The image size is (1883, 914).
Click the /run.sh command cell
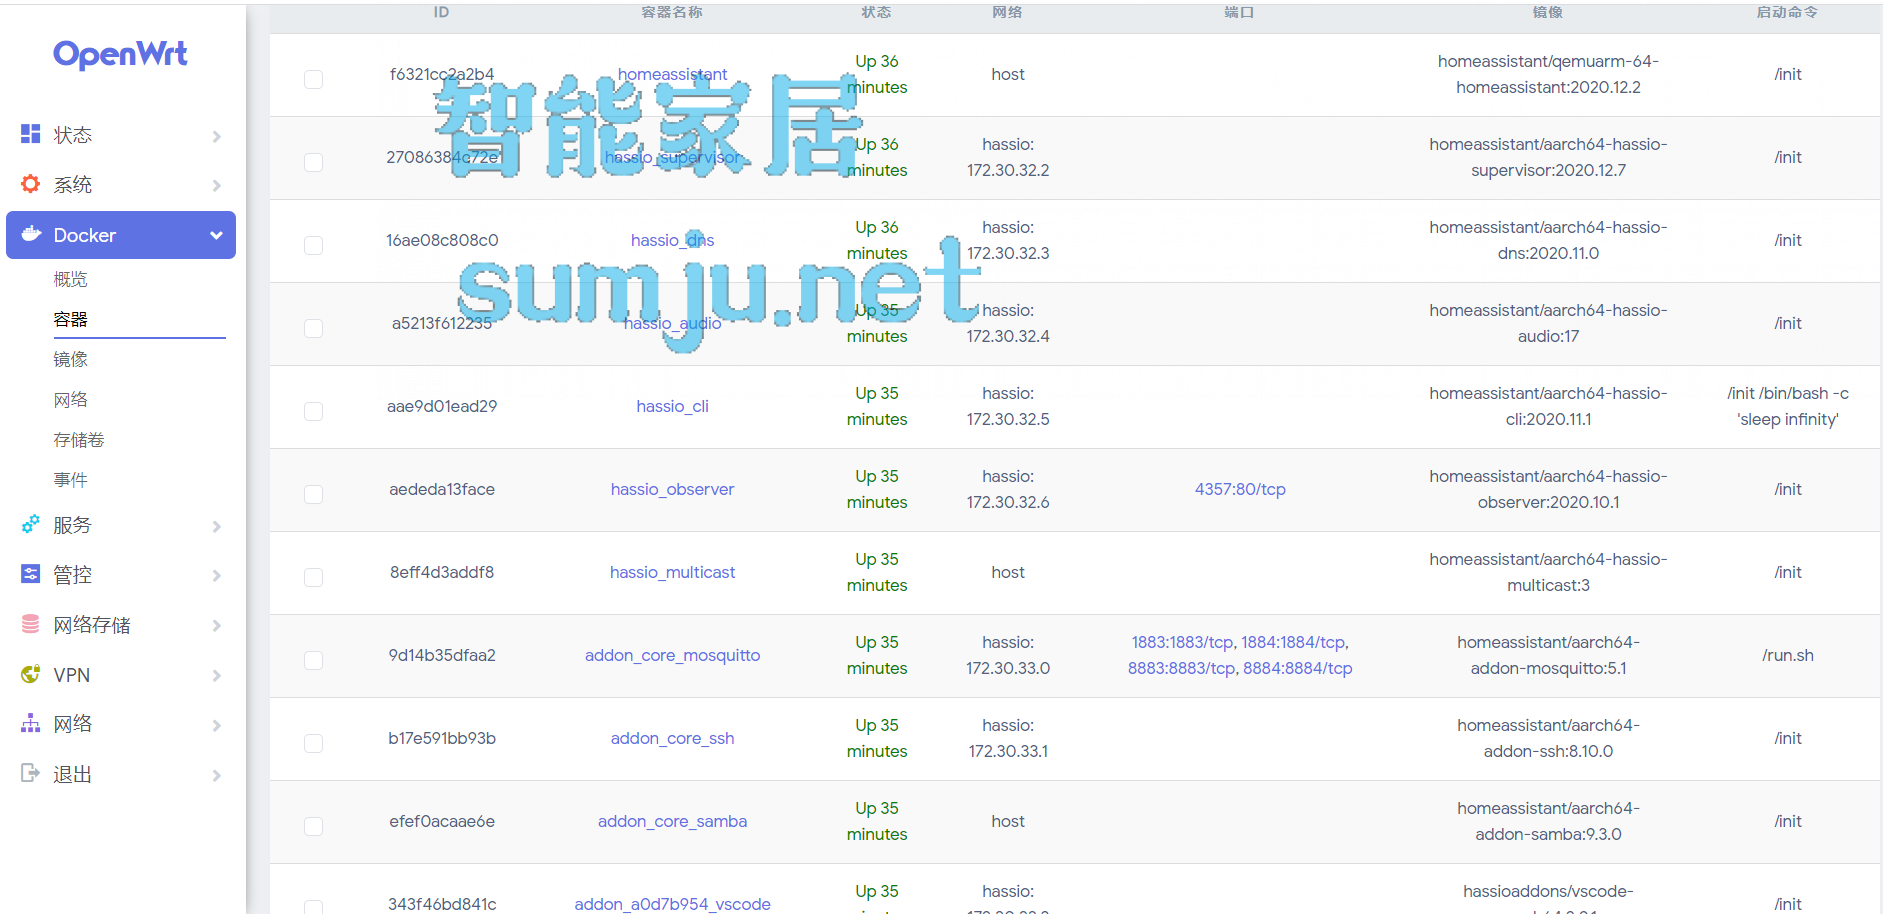click(x=1788, y=655)
